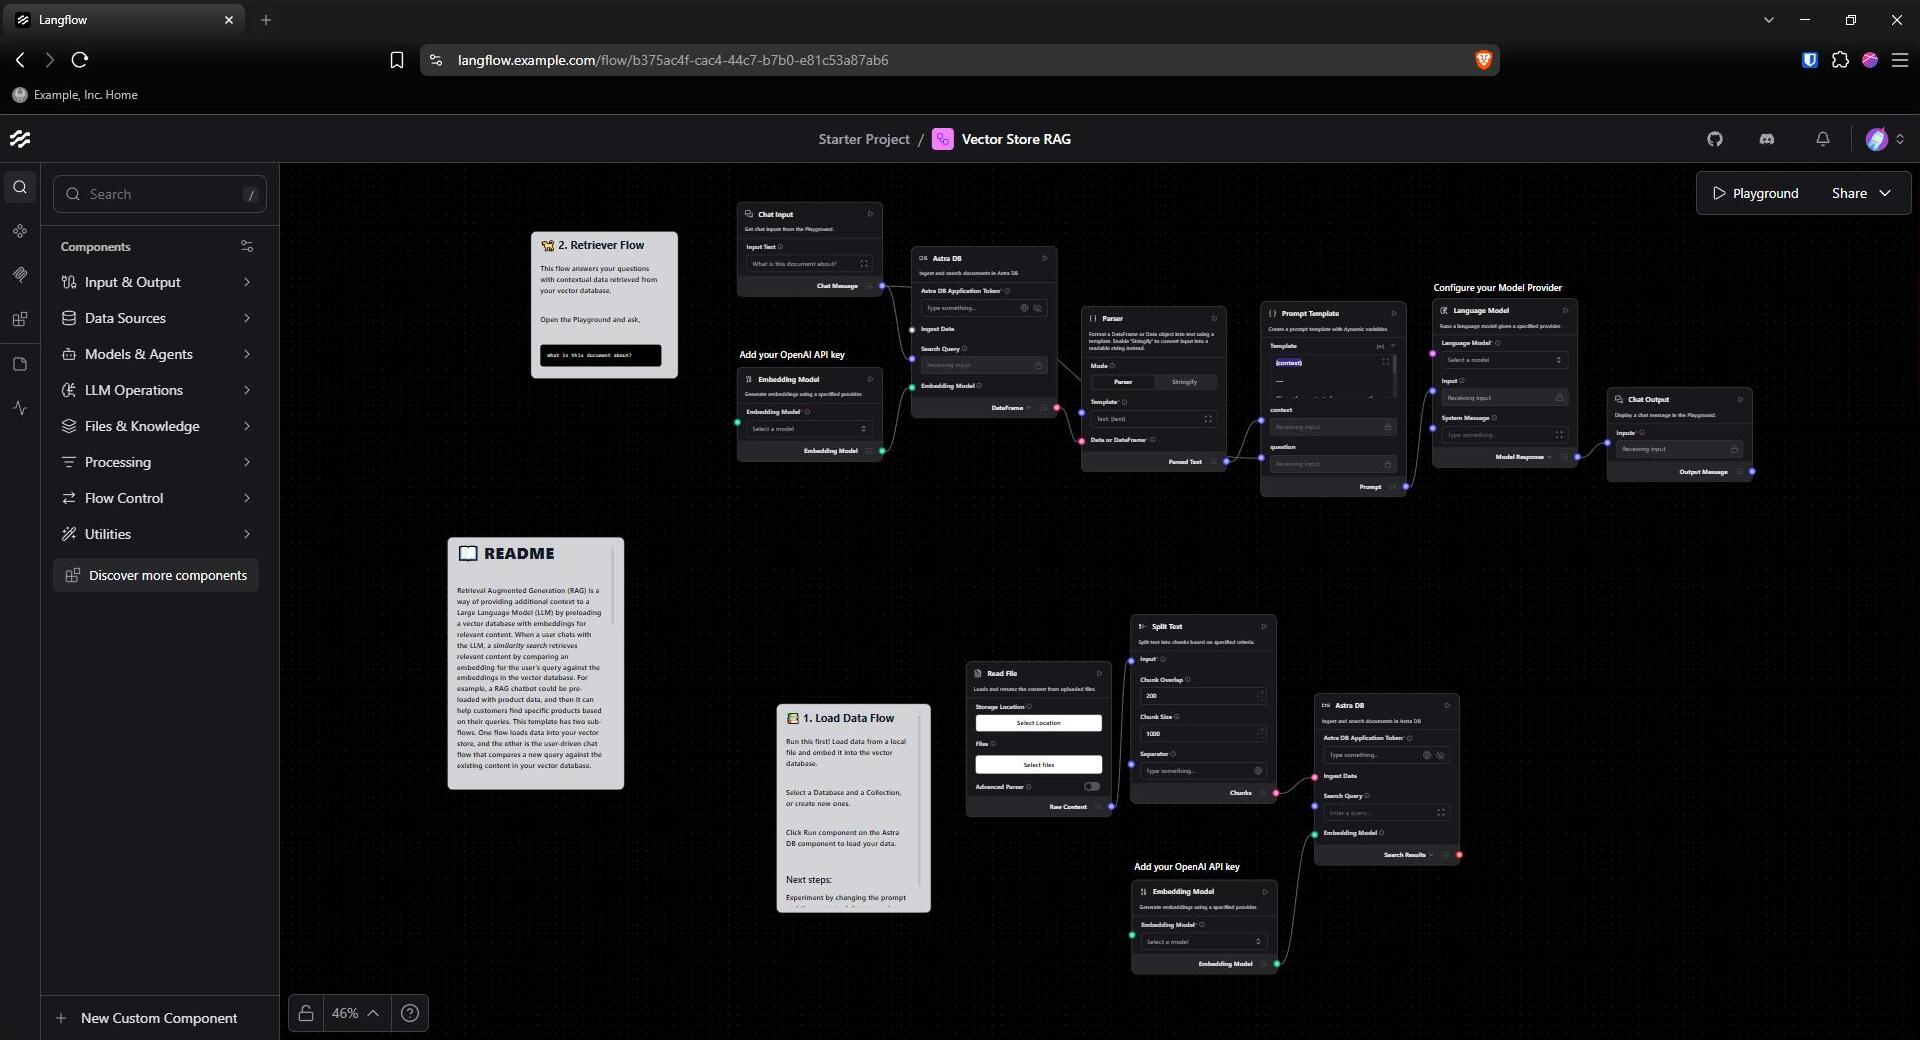Open the notifications bell
The width and height of the screenshot is (1920, 1040).
(x=1823, y=139)
